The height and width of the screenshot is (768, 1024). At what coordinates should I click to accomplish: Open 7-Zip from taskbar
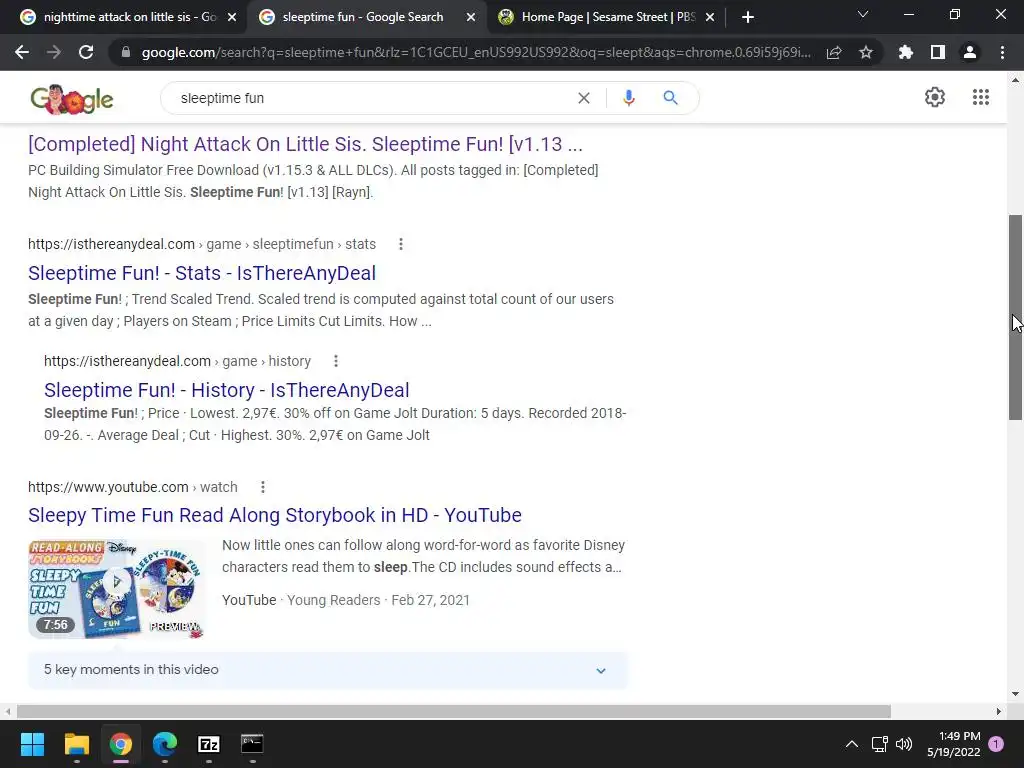[x=208, y=744]
